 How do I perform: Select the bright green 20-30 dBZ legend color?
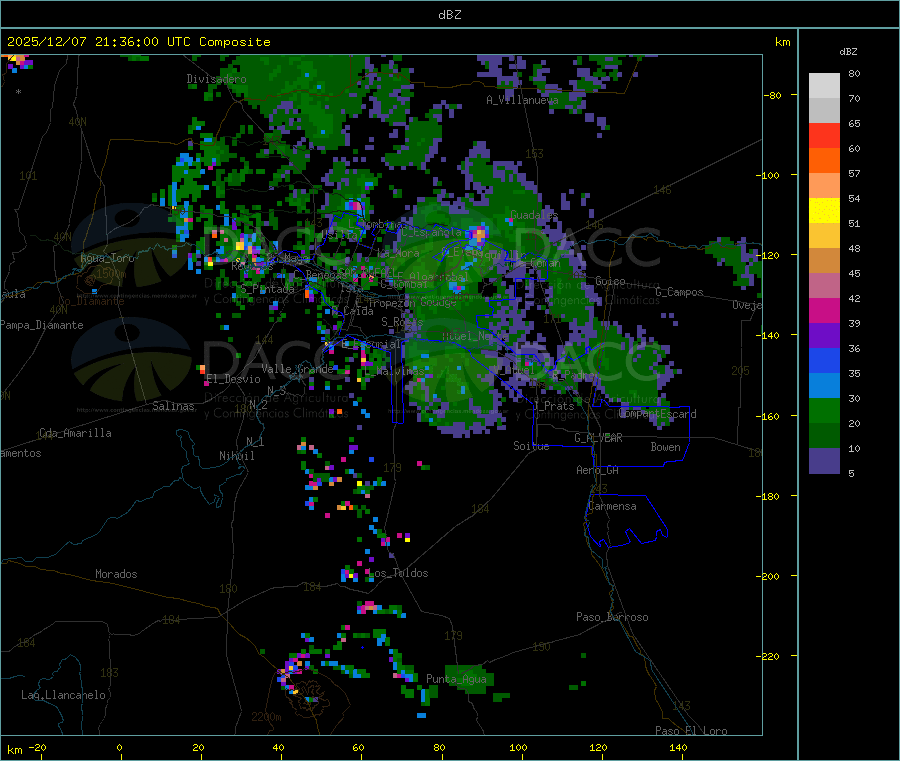[824, 410]
